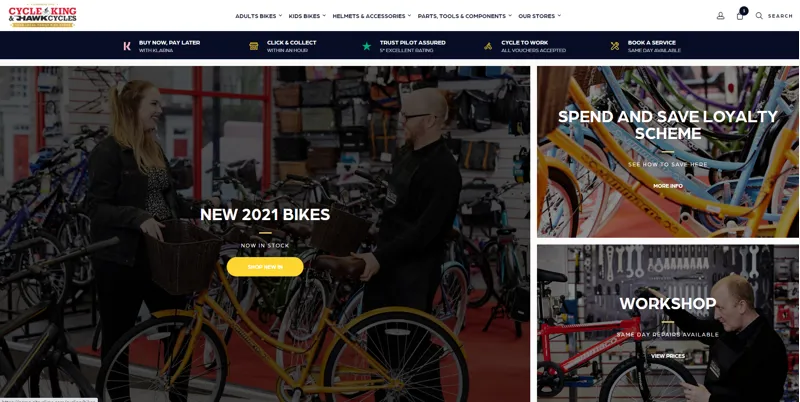Screen dimensions: 800x402
Task: Click the Cycle to Work bike icon
Action: (488, 46)
